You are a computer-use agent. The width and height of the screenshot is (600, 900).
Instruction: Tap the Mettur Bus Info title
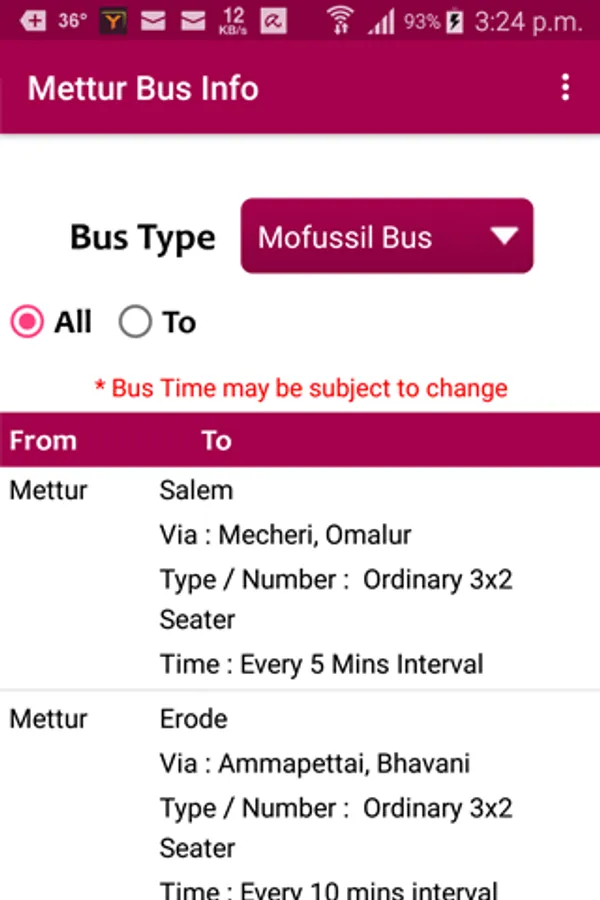click(143, 88)
